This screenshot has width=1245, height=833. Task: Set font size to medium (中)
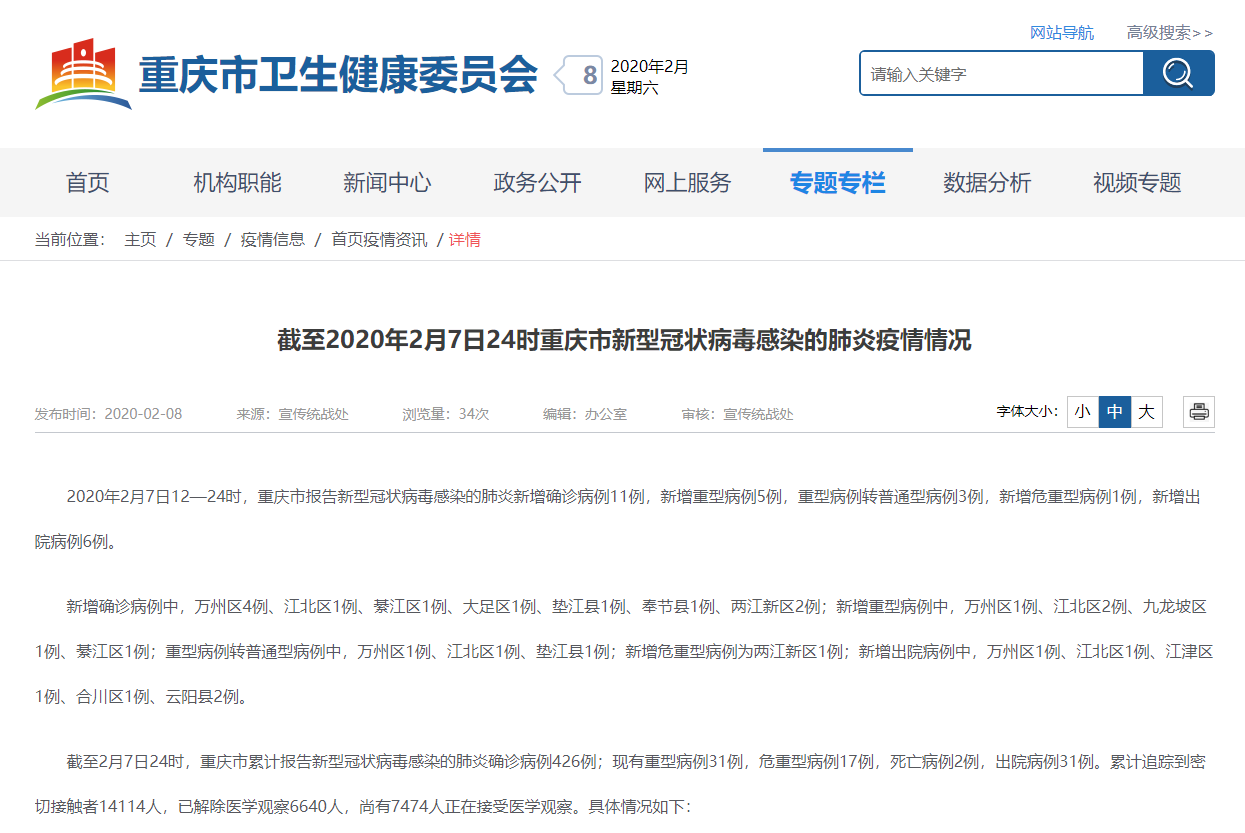point(1115,411)
